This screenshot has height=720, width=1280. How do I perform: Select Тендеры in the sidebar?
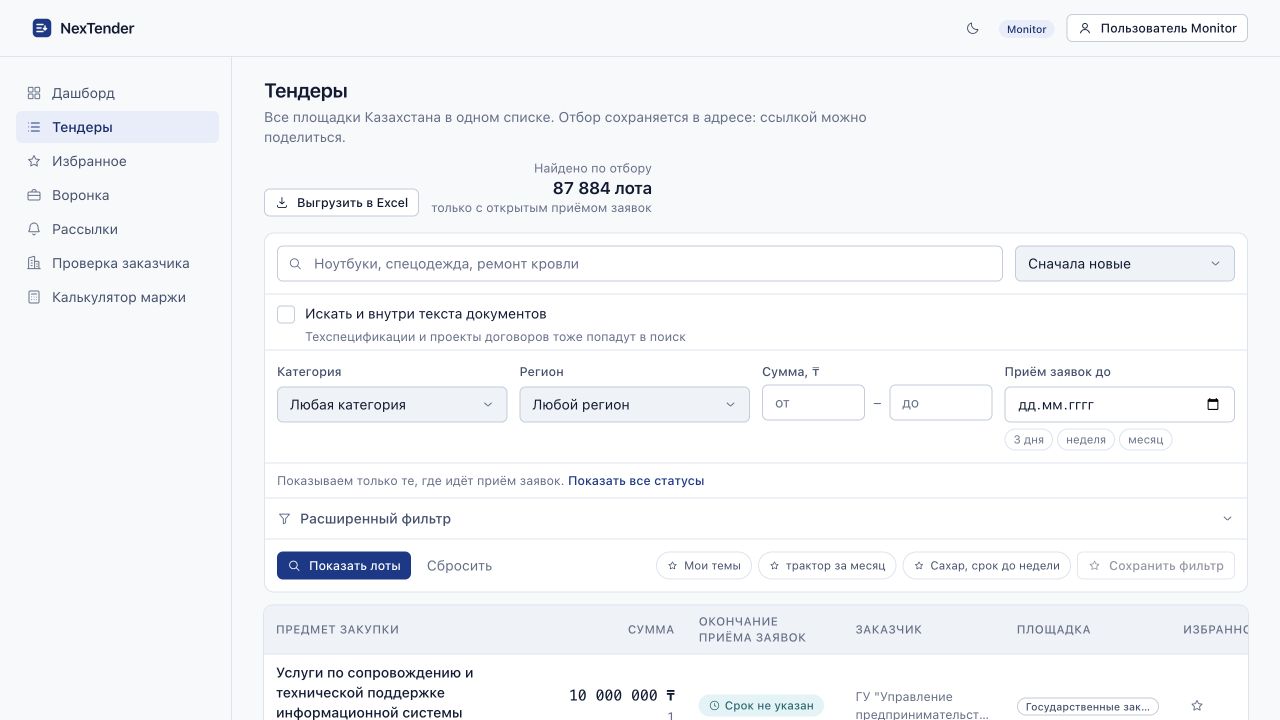(x=117, y=127)
